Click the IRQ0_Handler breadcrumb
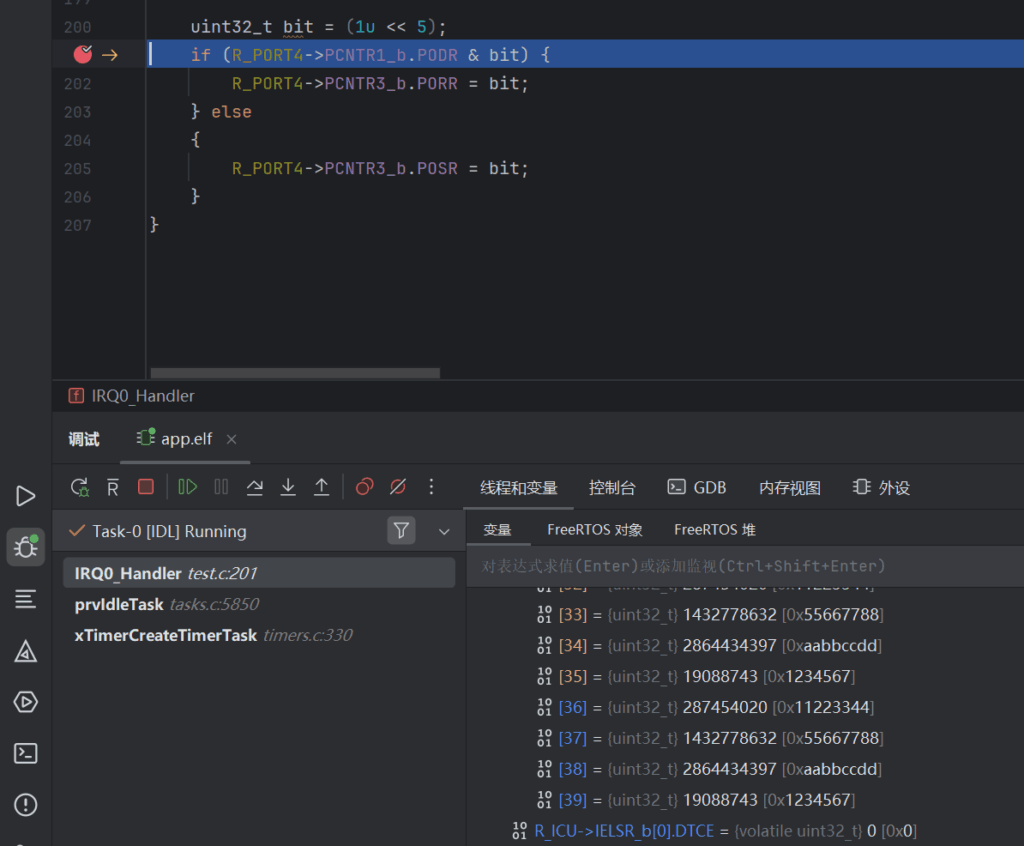This screenshot has height=846, width=1024. (x=132, y=396)
